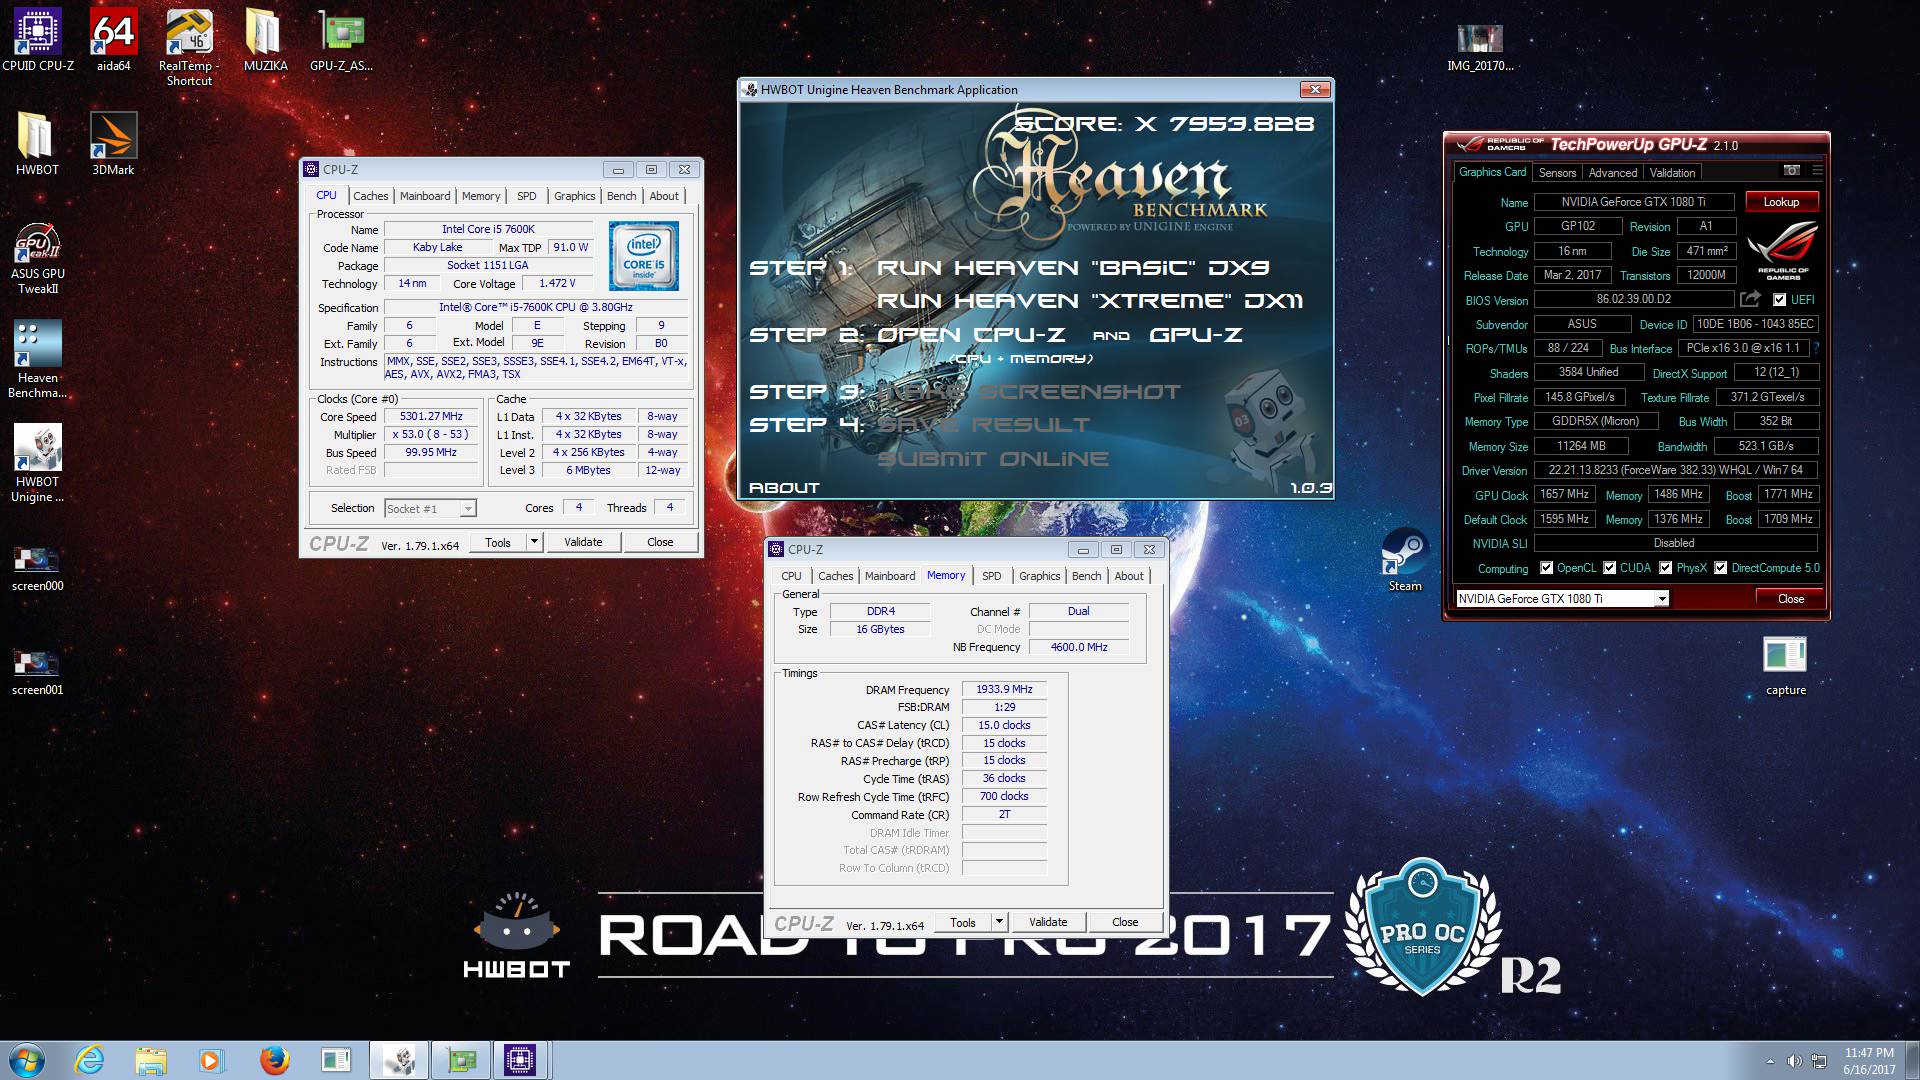Image resolution: width=1920 pixels, height=1080 pixels.
Task: Click the ABOUT link in Heaven window
Action: tap(784, 488)
